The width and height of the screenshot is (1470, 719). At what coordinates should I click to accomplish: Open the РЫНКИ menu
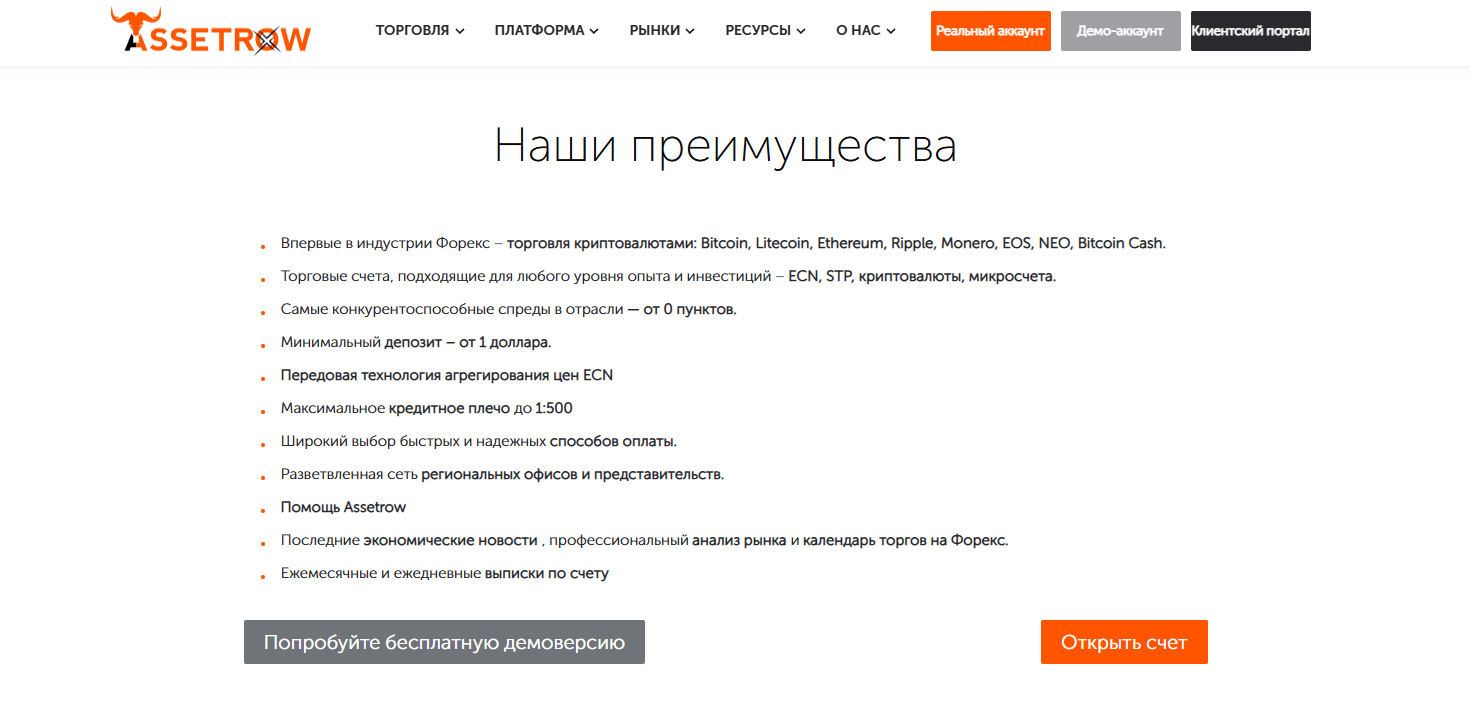click(662, 31)
